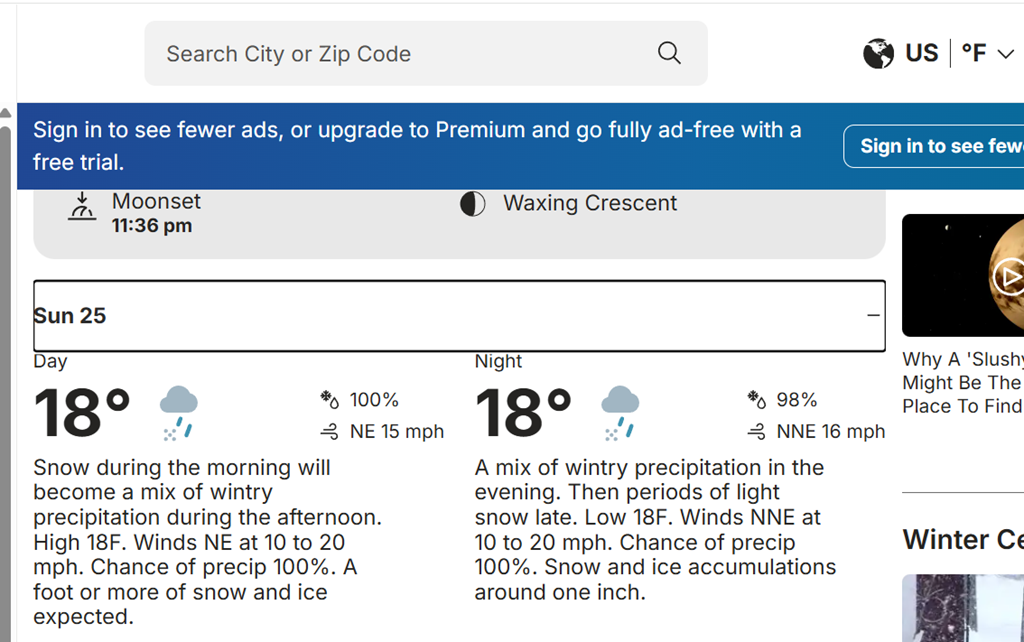Click the Day wintry mix weather icon

(178, 412)
